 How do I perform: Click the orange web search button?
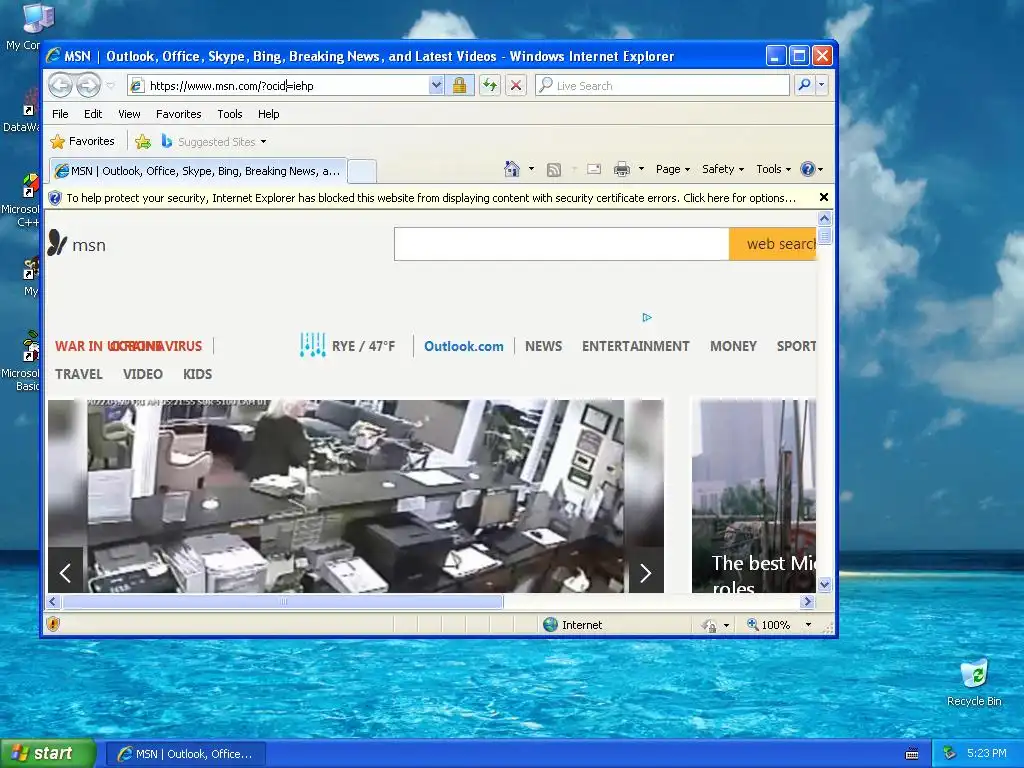tap(773, 244)
